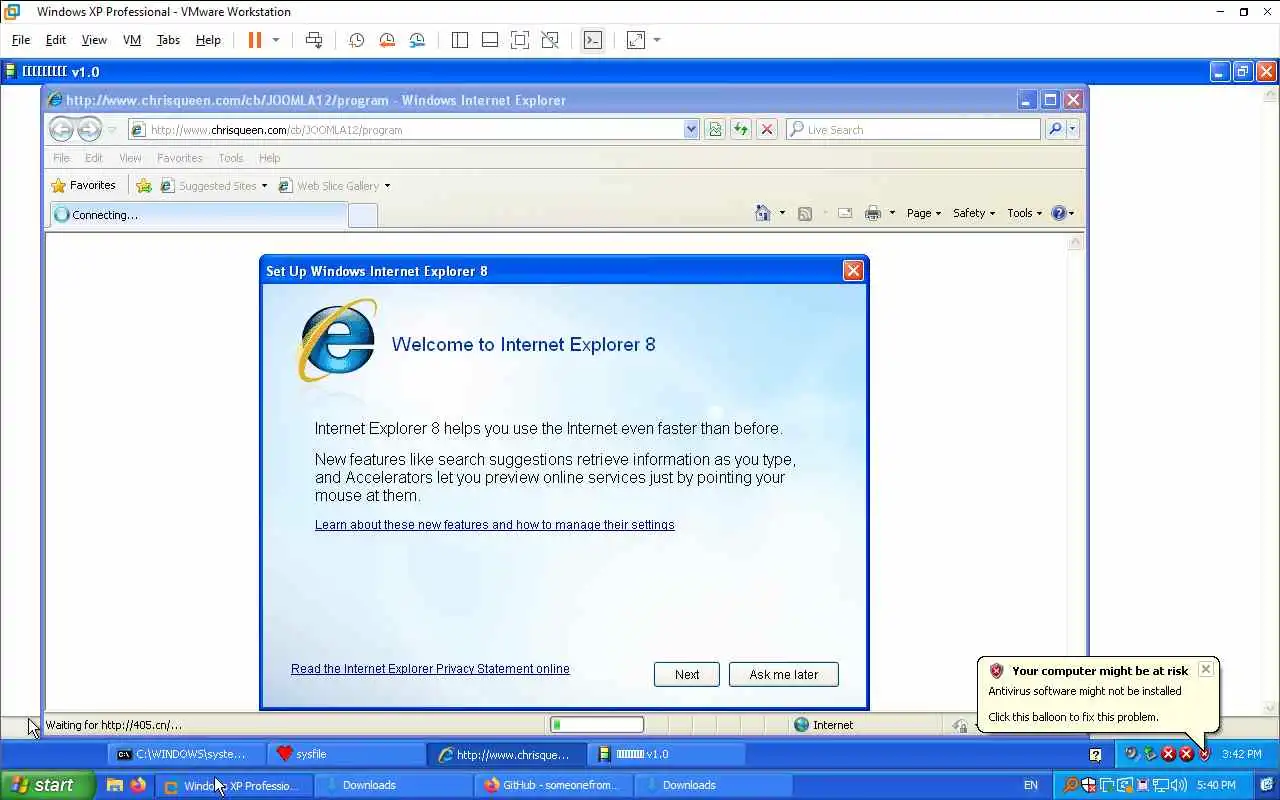Screen dimensions: 1280x800
Task: Open the IE Tools command dropdown
Action: 1024,213
